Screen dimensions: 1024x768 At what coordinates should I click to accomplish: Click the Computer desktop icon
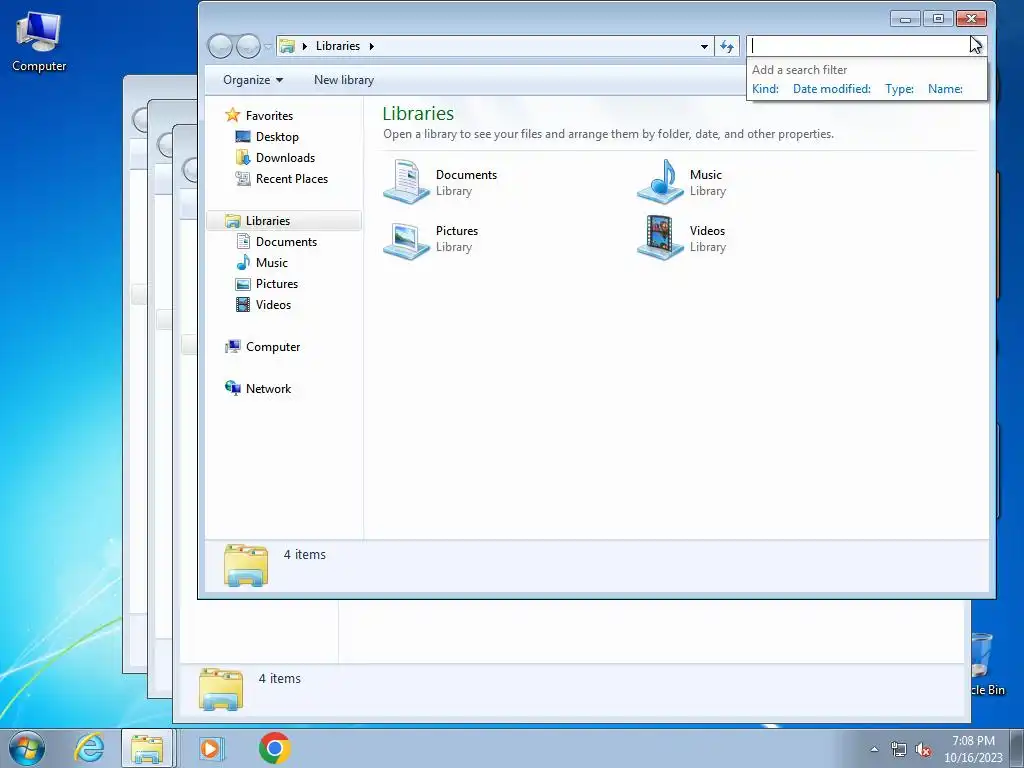(x=39, y=41)
